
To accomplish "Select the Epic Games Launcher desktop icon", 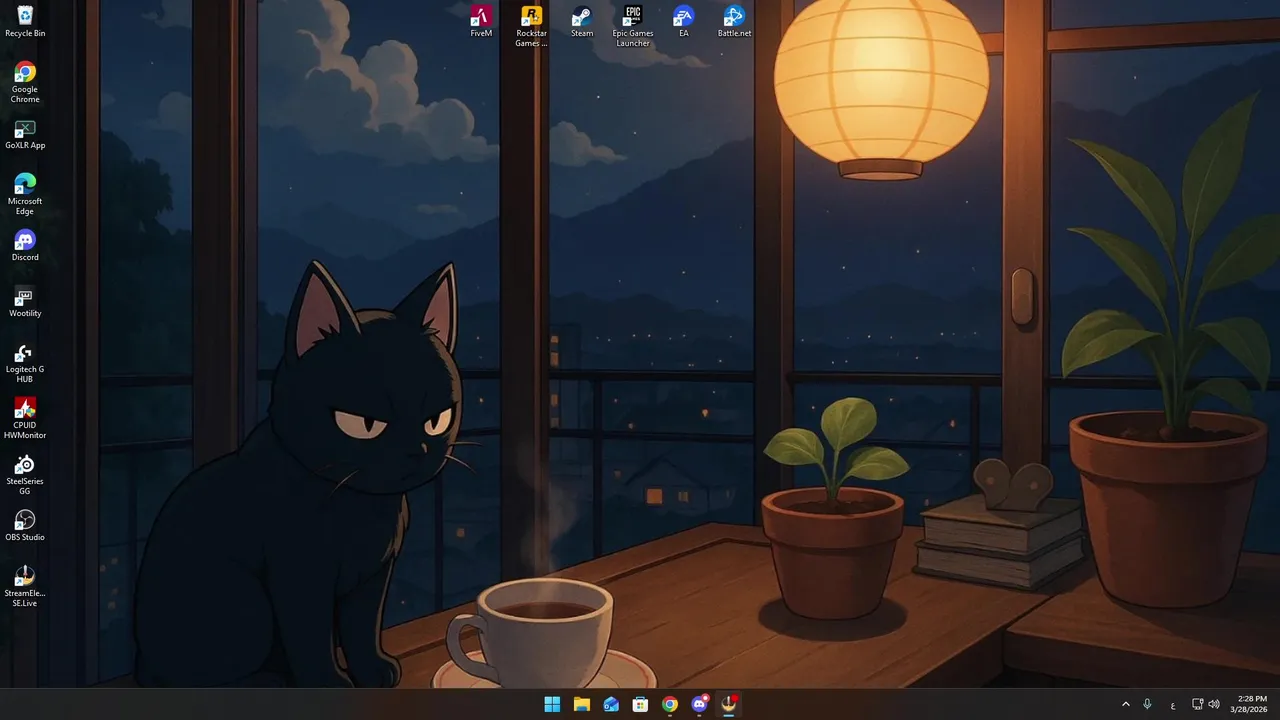I will coord(633,27).
